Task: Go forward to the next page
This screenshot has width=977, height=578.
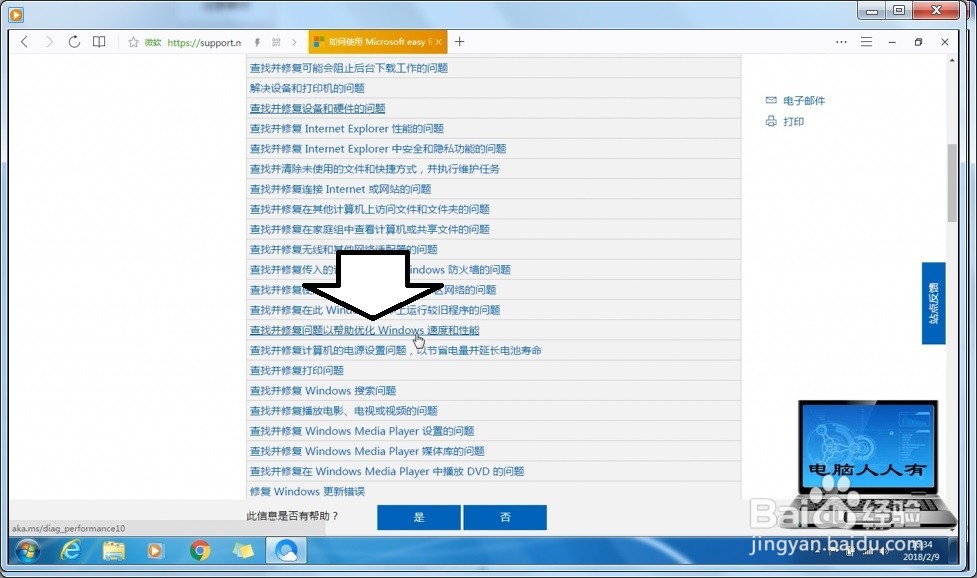Action: click(49, 42)
